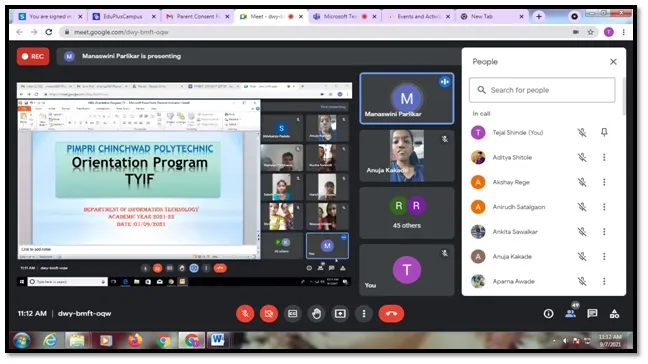The width and height of the screenshot is (648, 364).
Task: Toggle captions button
Action: pos(293,314)
